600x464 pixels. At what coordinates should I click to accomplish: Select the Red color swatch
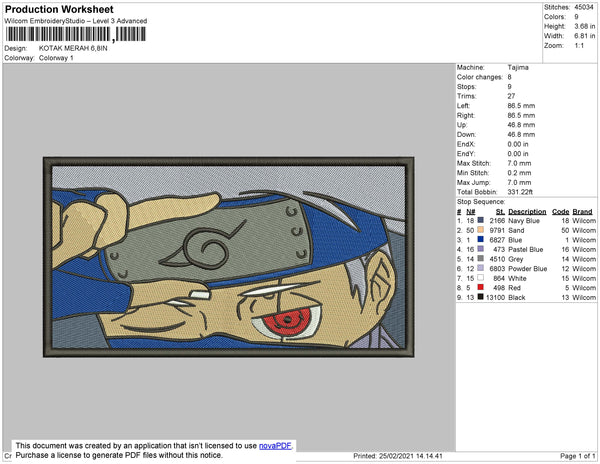(481, 287)
